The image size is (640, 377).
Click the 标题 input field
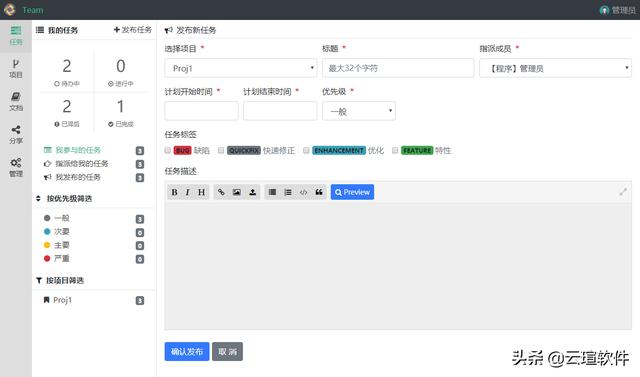point(398,68)
